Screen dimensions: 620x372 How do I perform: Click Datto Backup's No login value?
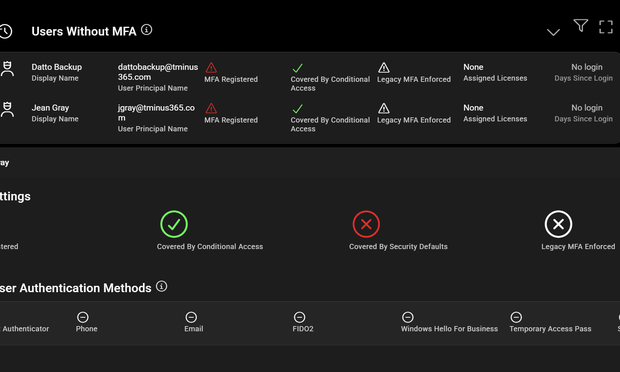[587, 67]
